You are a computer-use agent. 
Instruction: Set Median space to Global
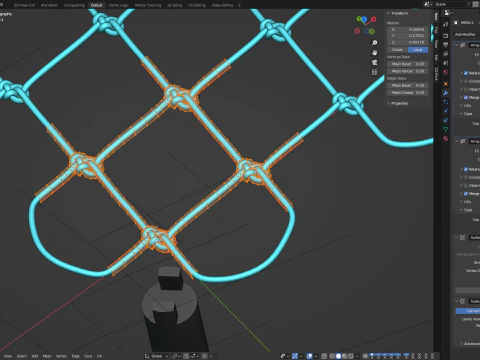(397, 50)
